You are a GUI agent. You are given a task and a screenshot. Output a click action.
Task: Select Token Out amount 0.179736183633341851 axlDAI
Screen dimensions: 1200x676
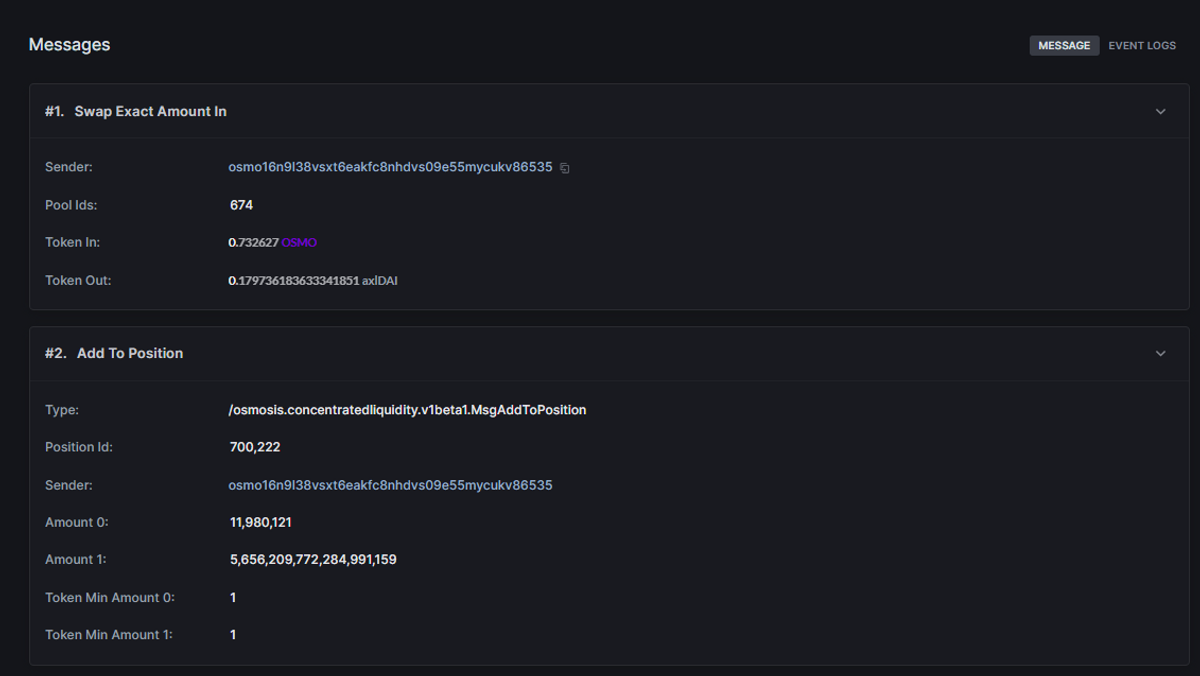pos(313,281)
